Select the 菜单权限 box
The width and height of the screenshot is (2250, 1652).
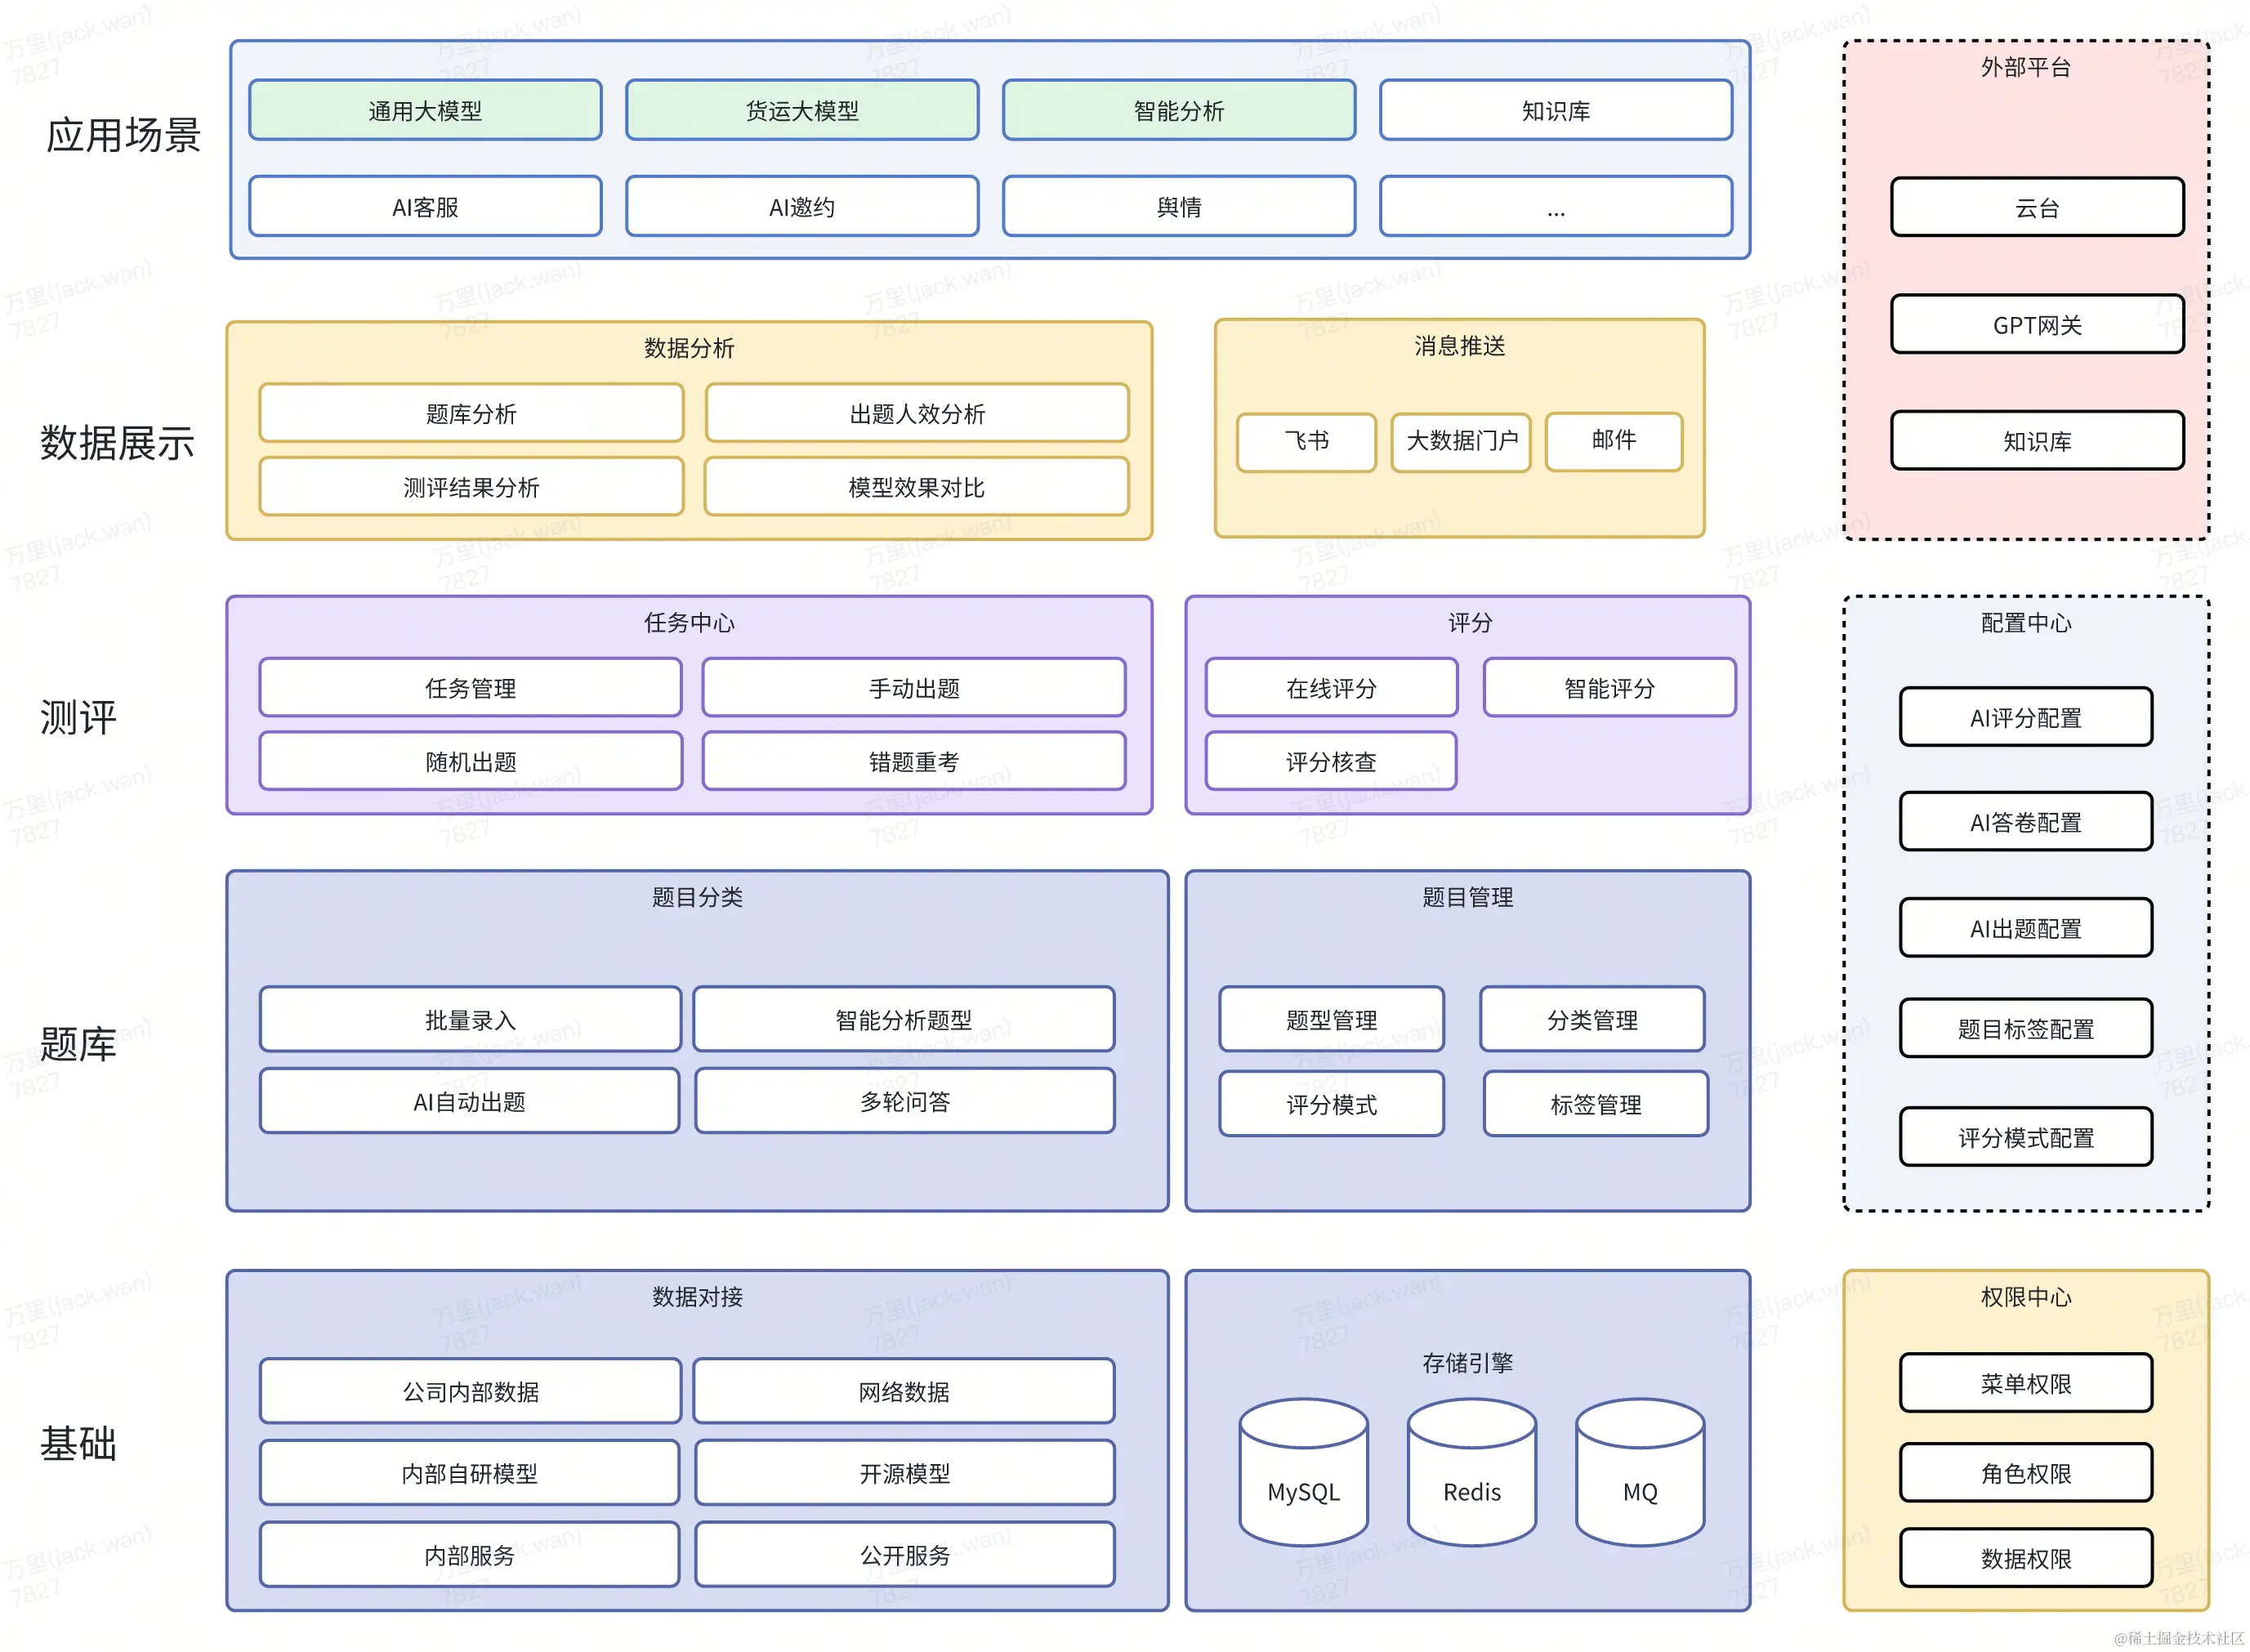(x=2025, y=1383)
